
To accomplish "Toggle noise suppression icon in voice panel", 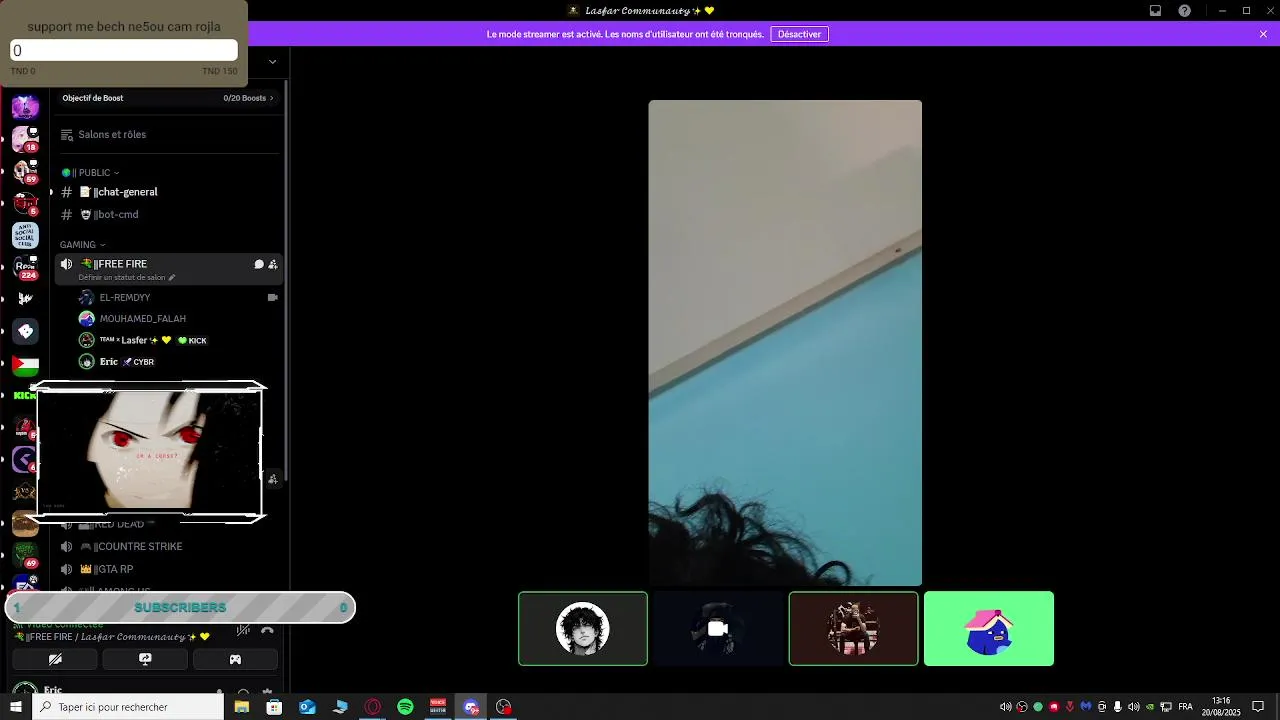I will (x=243, y=631).
